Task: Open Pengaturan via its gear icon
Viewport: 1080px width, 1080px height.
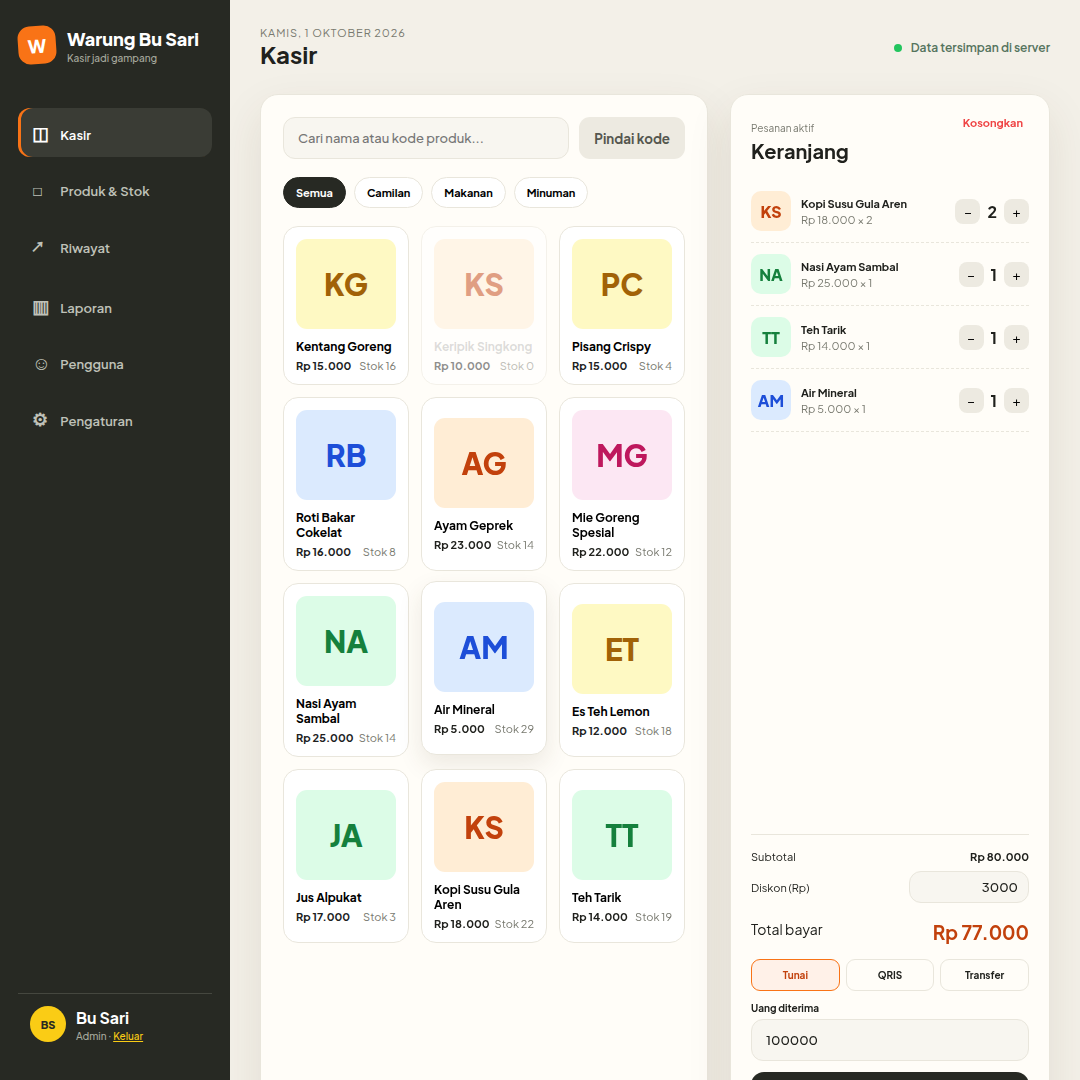Action: point(40,419)
